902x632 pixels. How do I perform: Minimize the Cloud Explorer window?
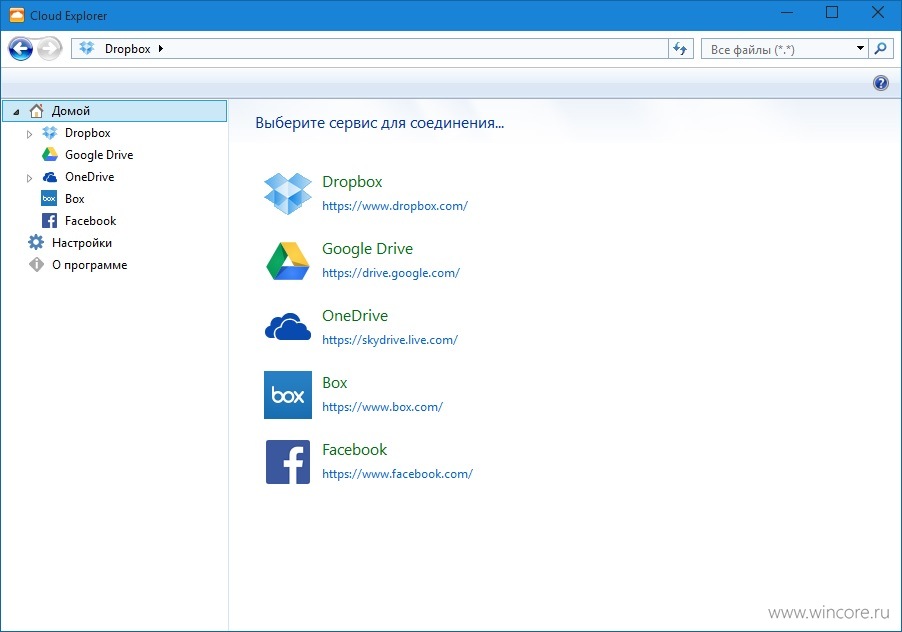click(x=787, y=13)
